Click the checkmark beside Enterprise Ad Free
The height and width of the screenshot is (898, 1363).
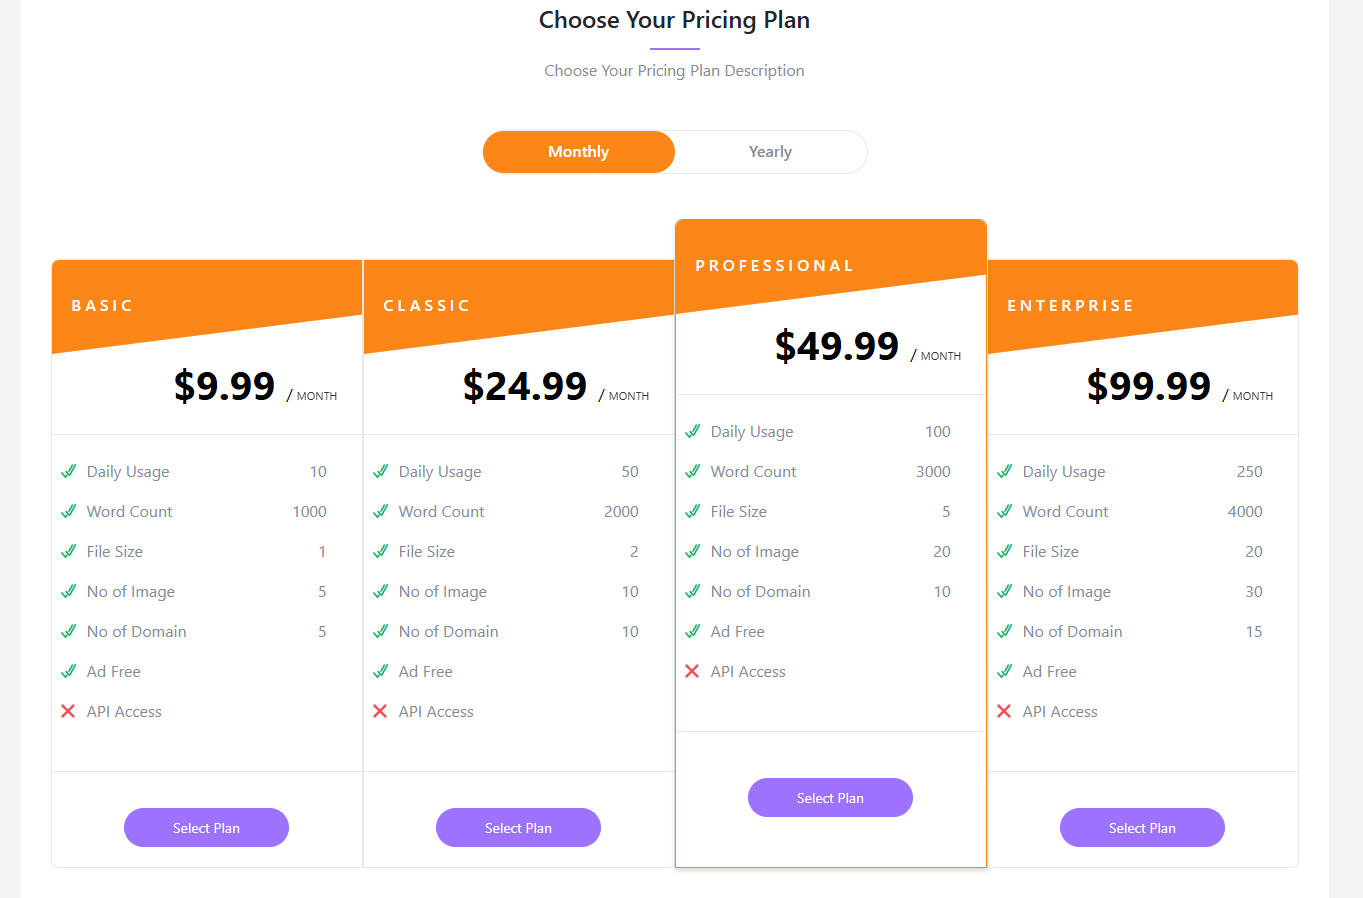pyautogui.click(x=1005, y=671)
